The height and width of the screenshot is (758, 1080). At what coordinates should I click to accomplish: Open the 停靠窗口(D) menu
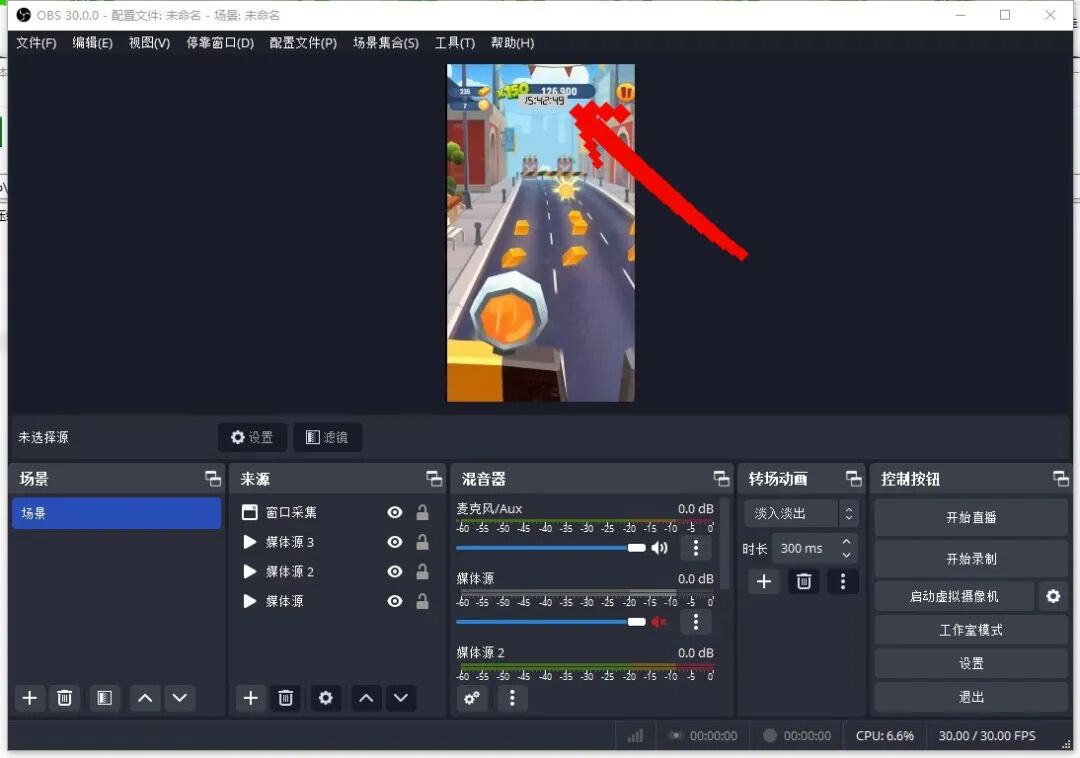point(220,43)
